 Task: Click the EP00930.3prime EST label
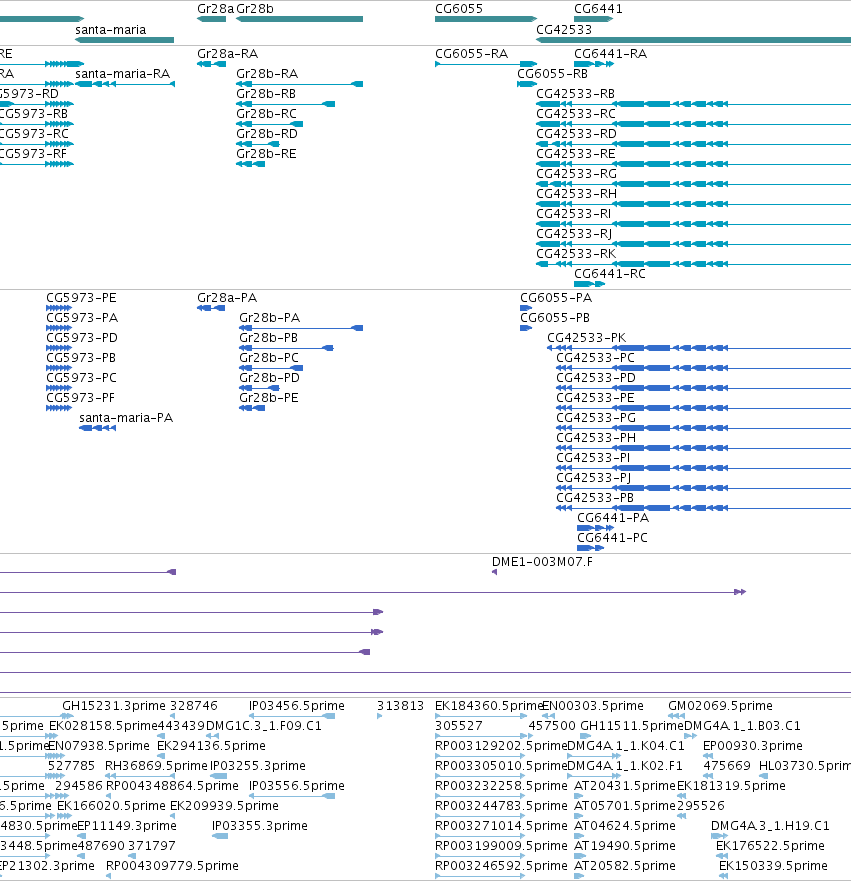(x=753, y=746)
